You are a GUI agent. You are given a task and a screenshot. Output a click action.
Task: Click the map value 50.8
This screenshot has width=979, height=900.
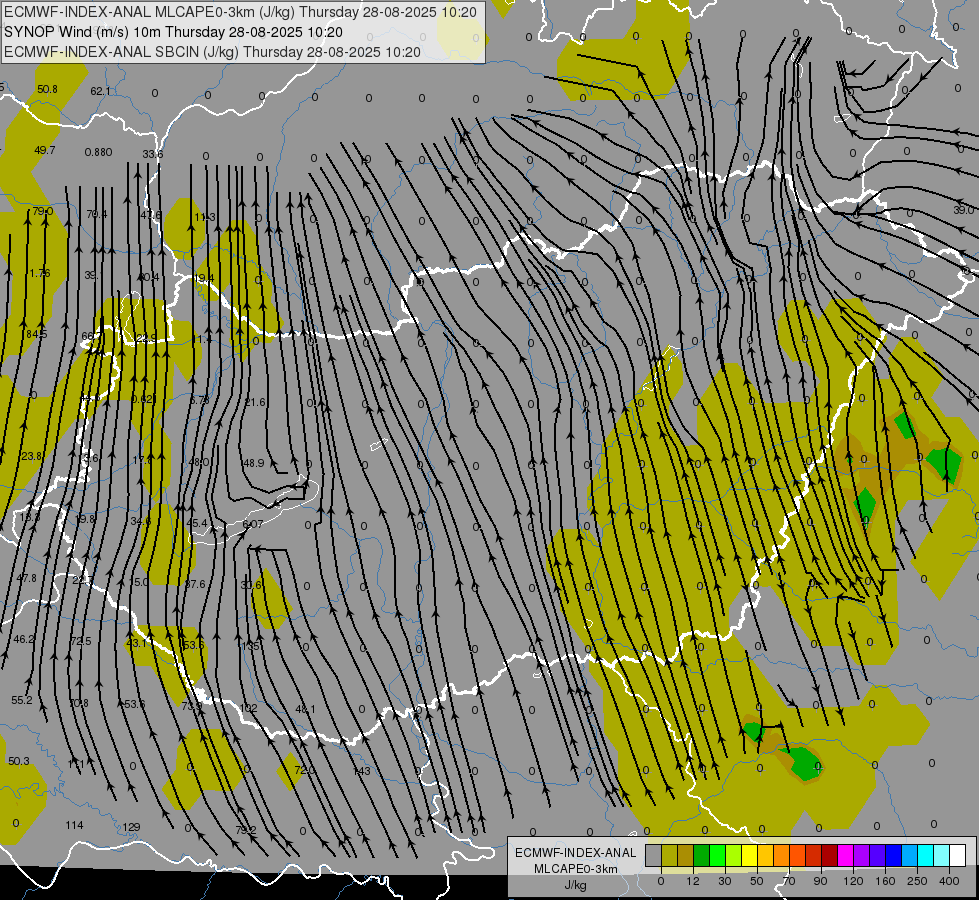pyautogui.click(x=47, y=89)
